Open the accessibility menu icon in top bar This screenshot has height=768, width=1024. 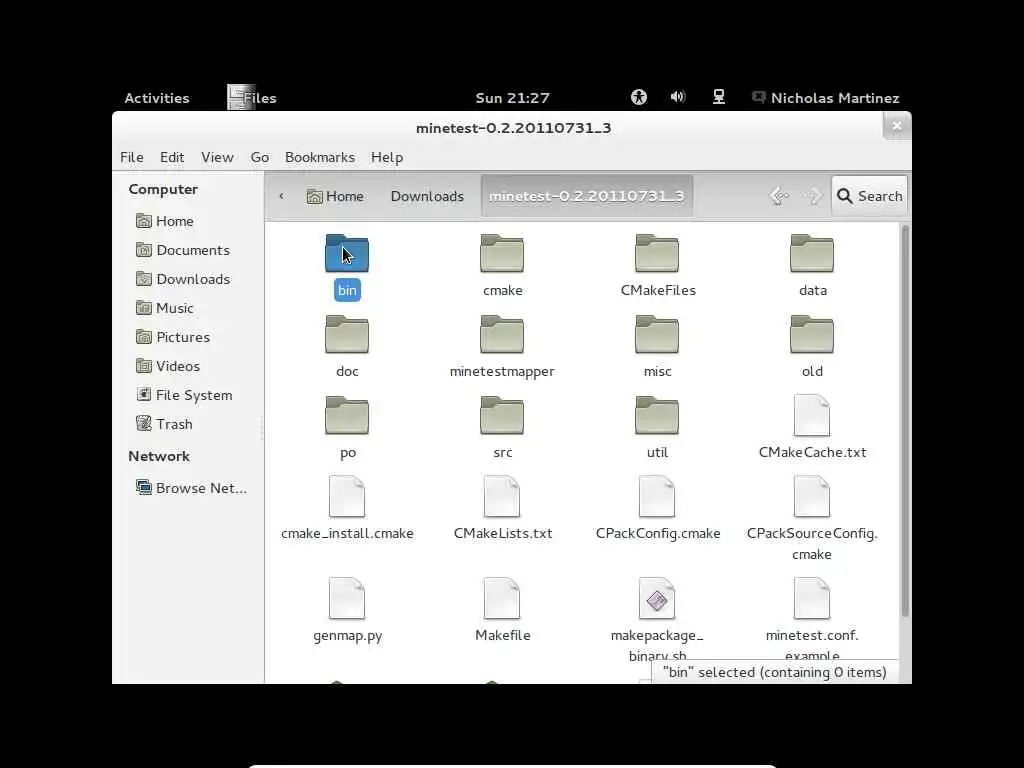(x=639, y=97)
